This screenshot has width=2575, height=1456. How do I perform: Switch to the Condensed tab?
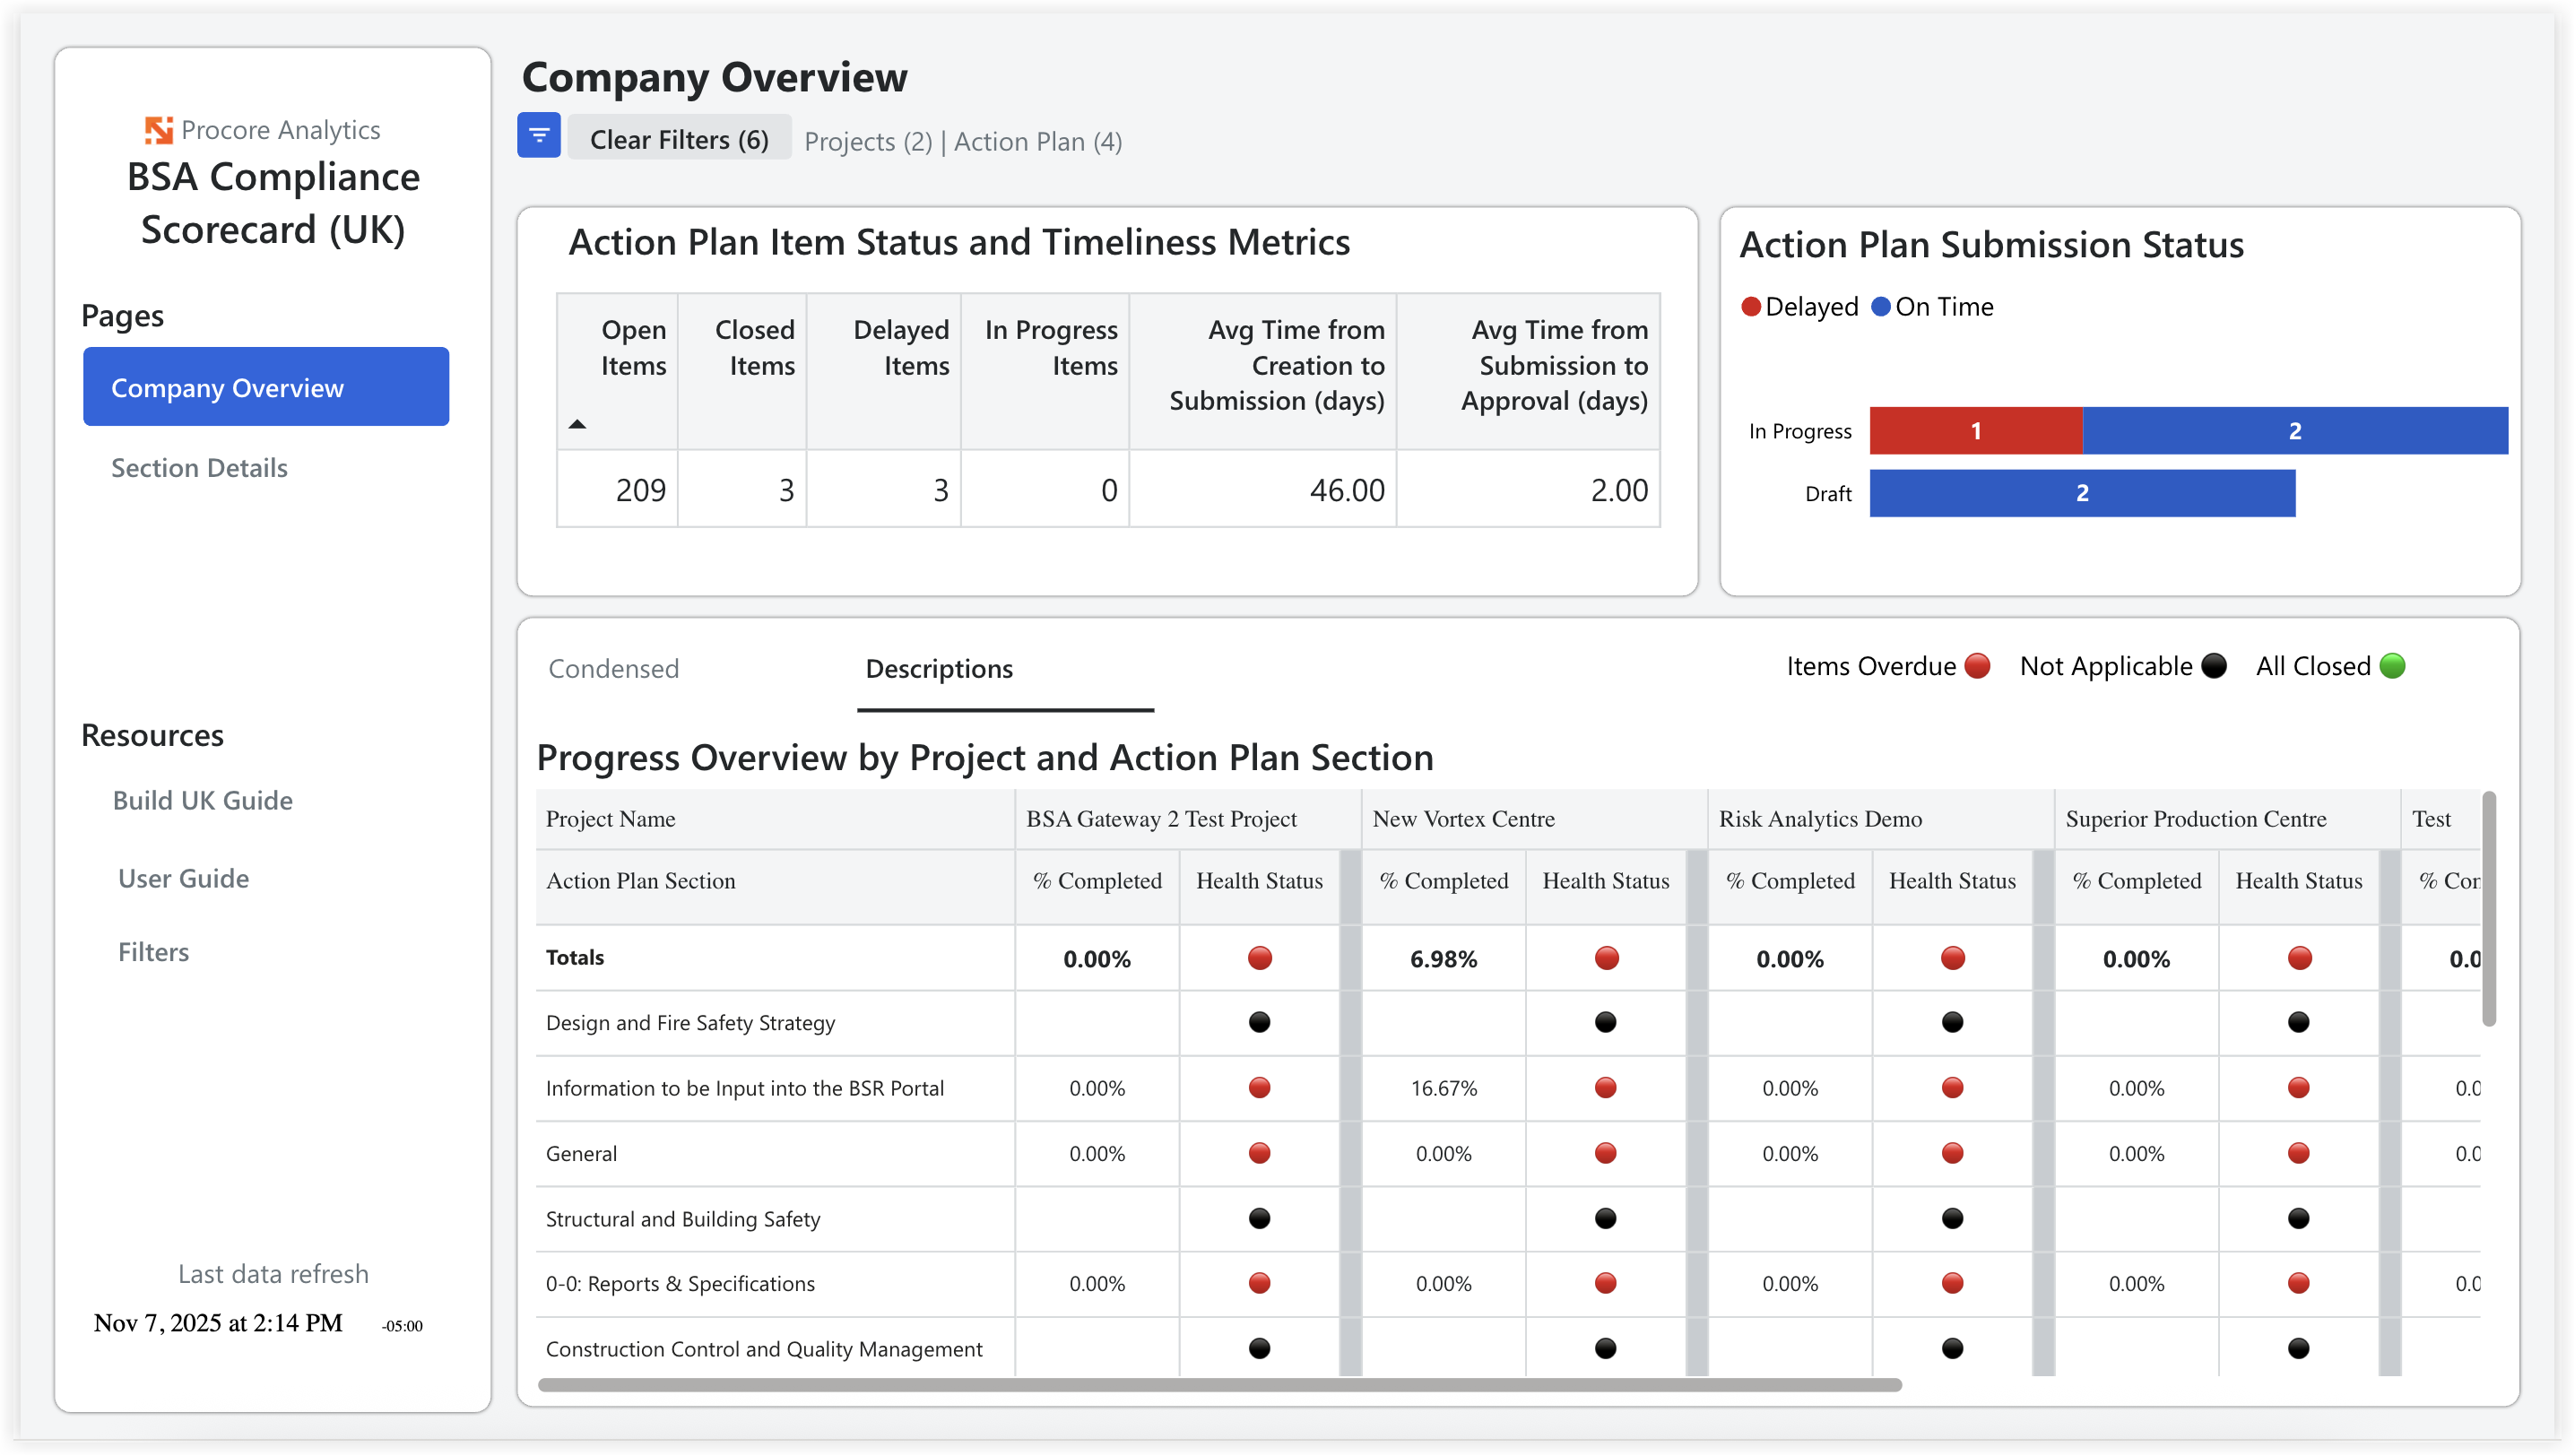coord(614,668)
